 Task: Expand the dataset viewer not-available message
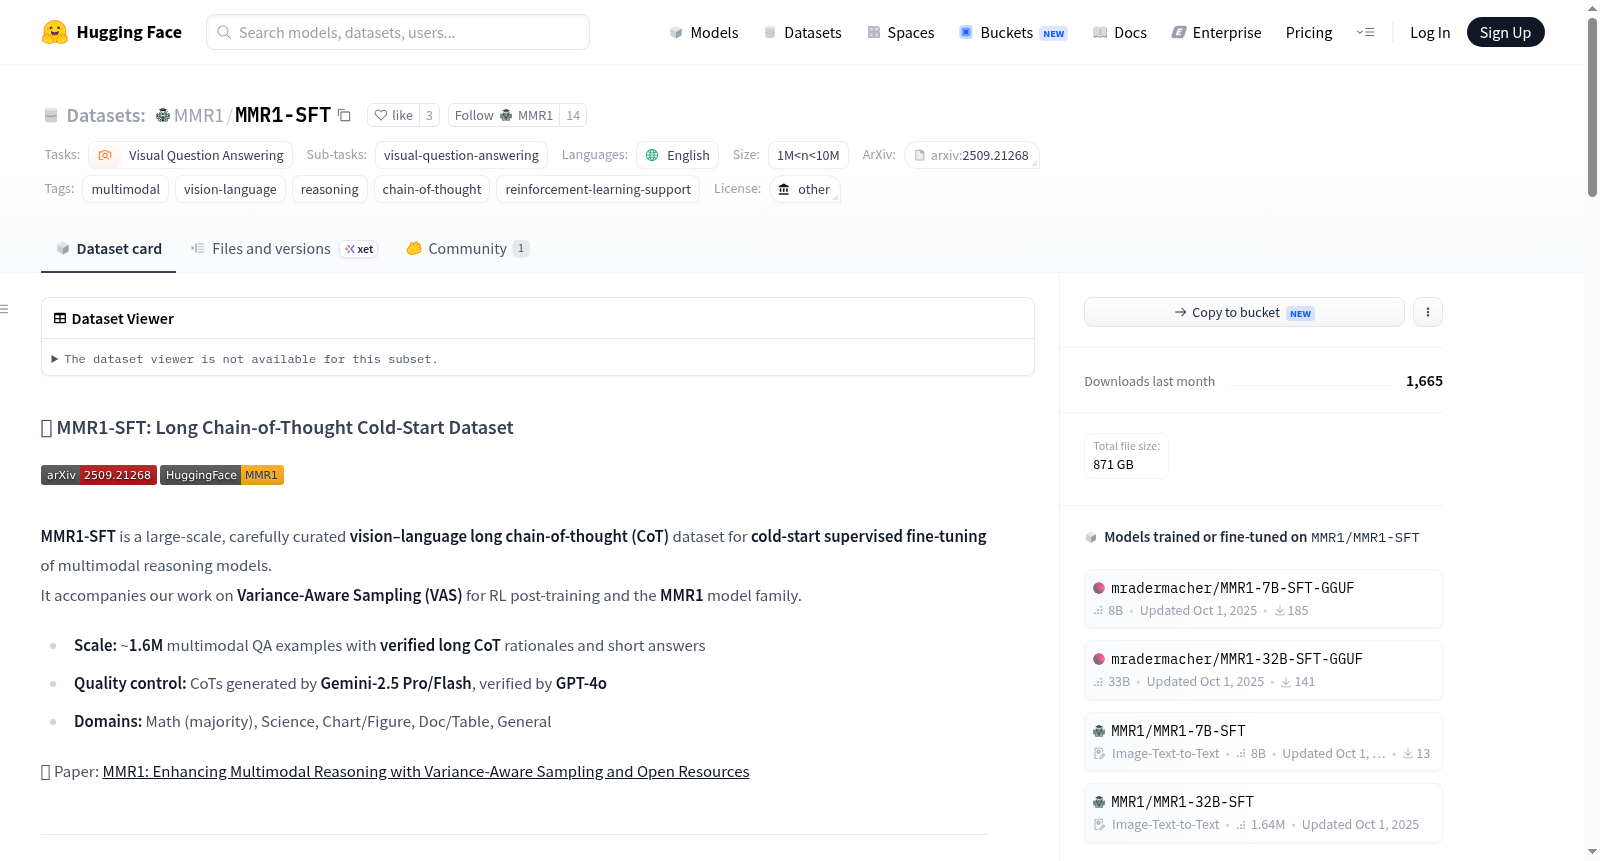[x=245, y=359]
